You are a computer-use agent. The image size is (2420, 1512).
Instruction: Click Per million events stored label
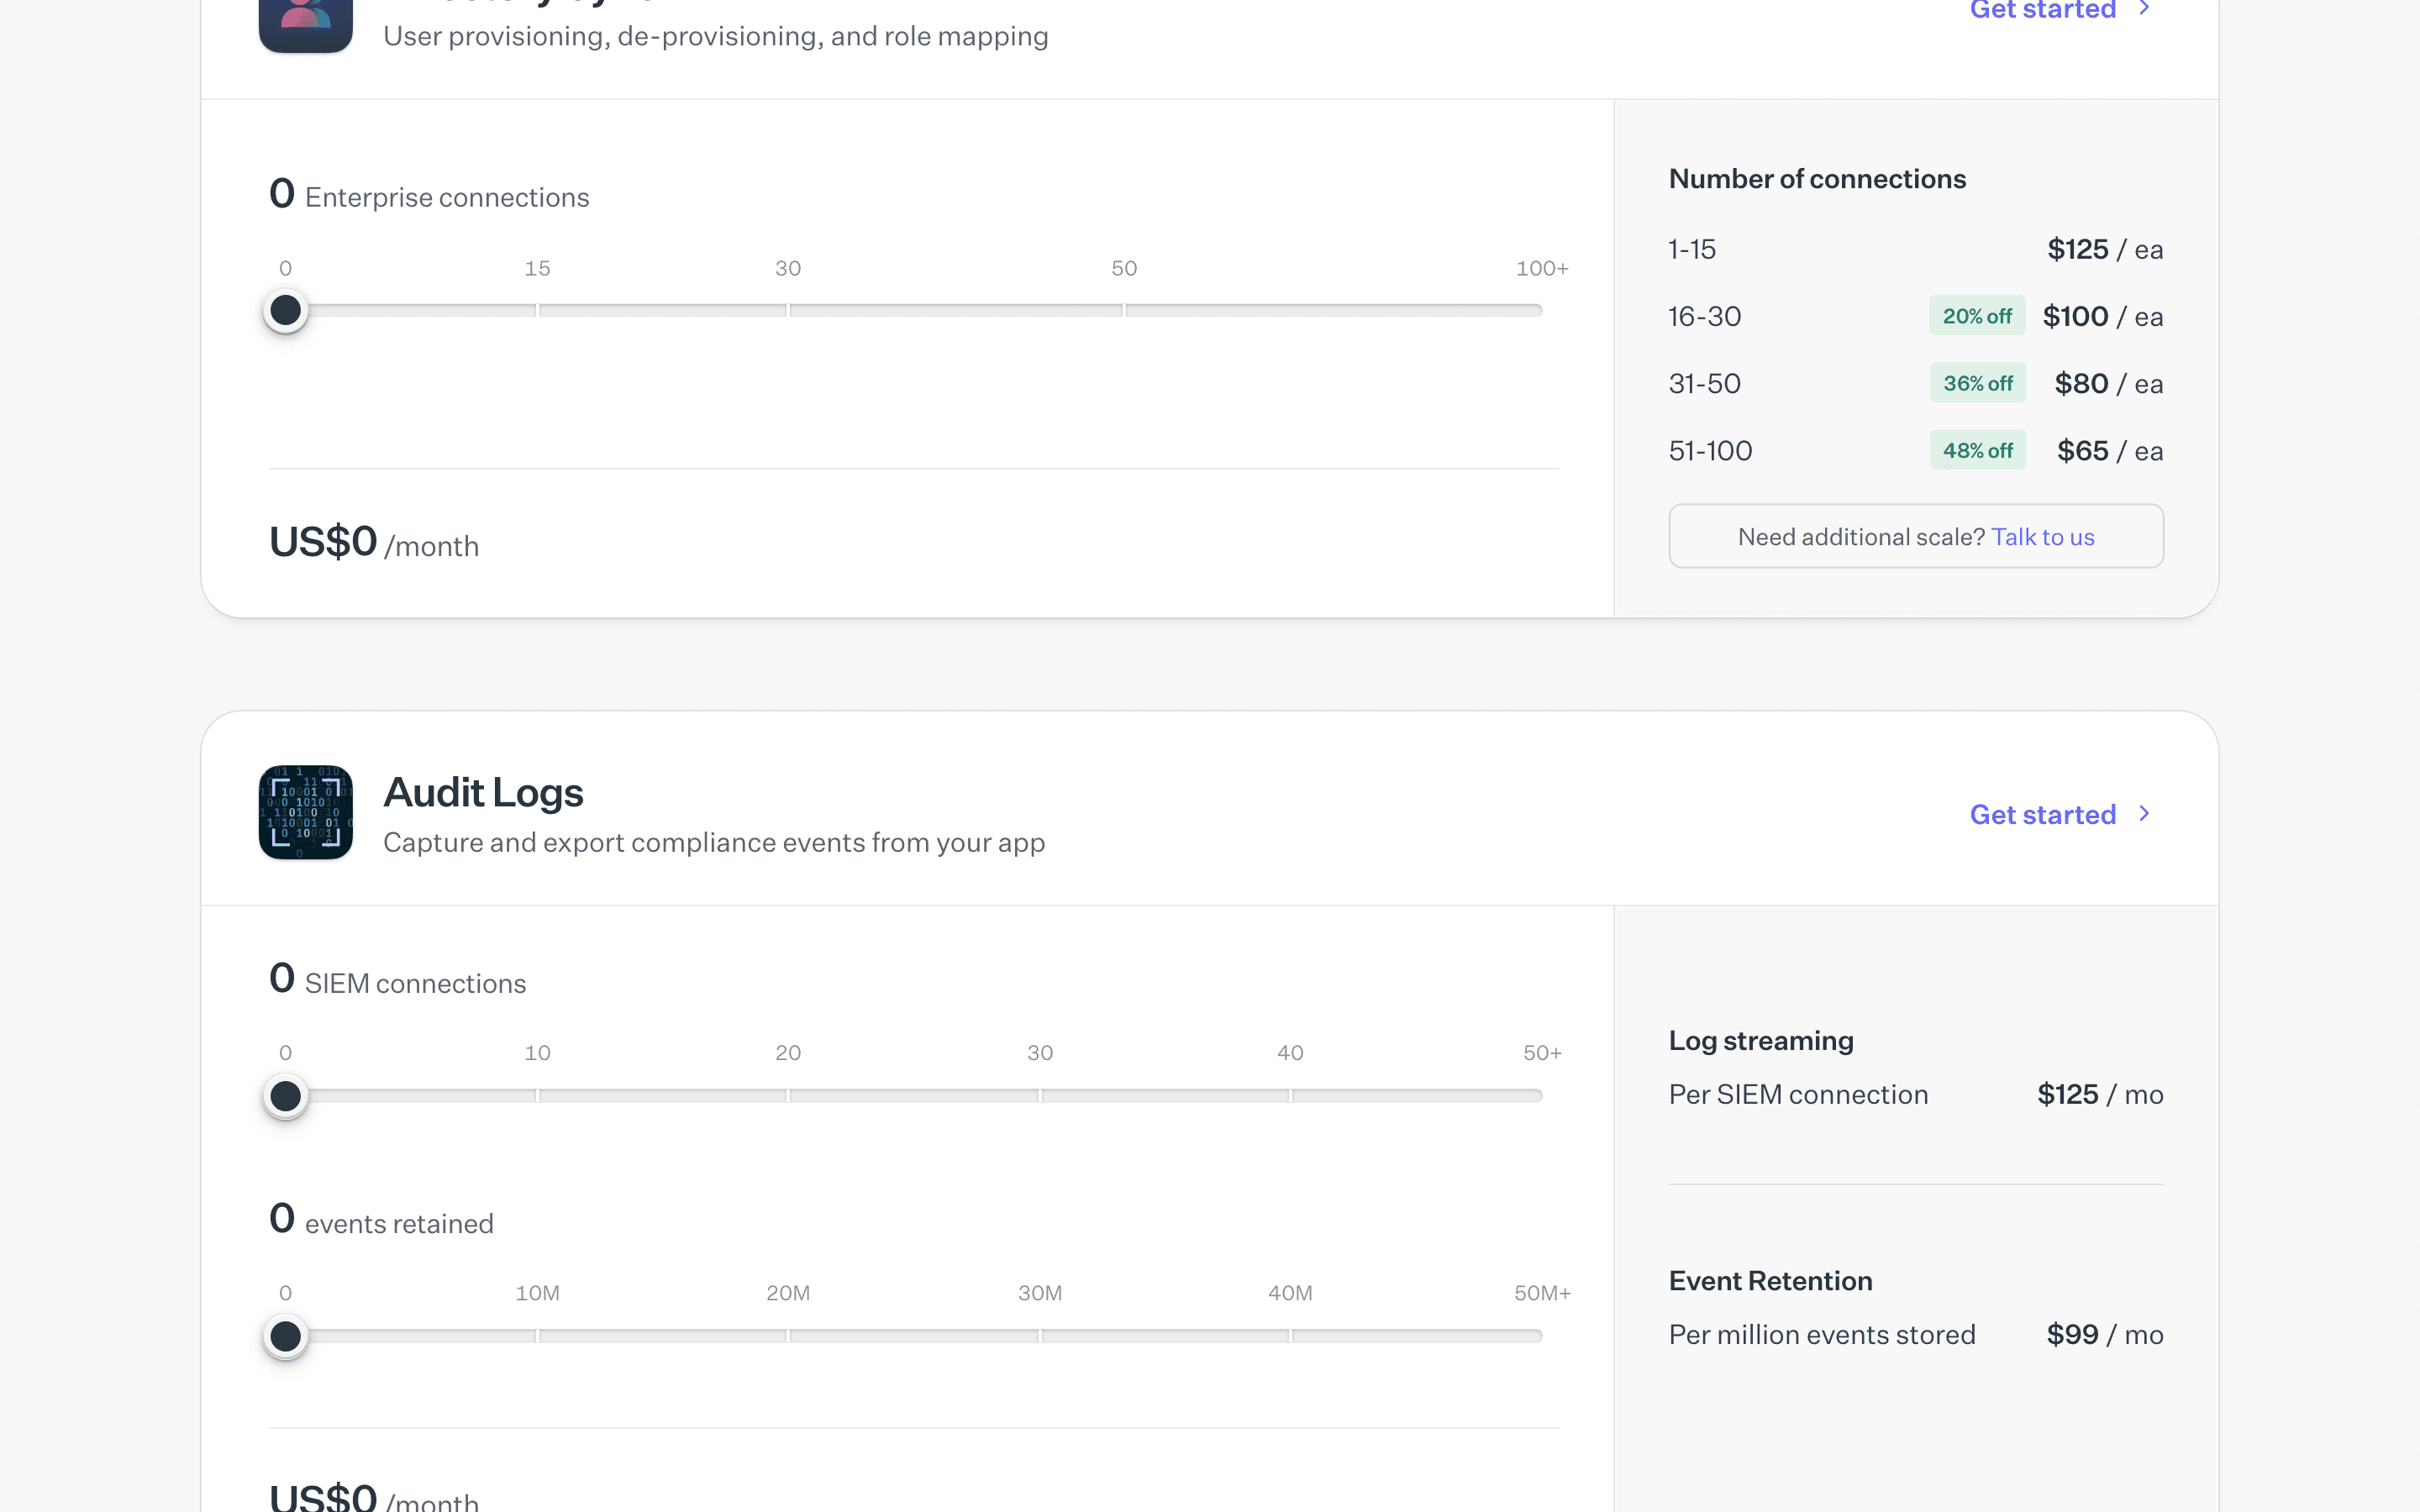coord(1822,1334)
